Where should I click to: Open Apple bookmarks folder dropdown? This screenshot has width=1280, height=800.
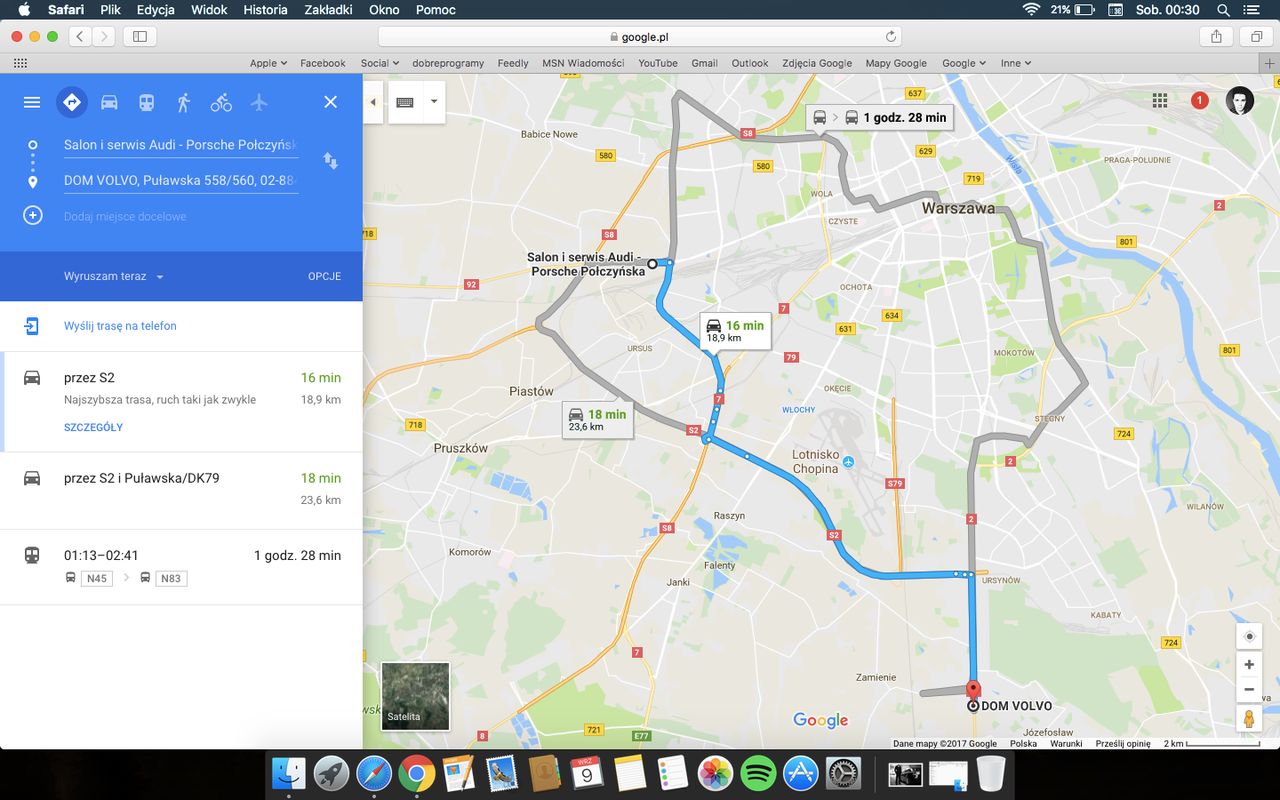268,62
